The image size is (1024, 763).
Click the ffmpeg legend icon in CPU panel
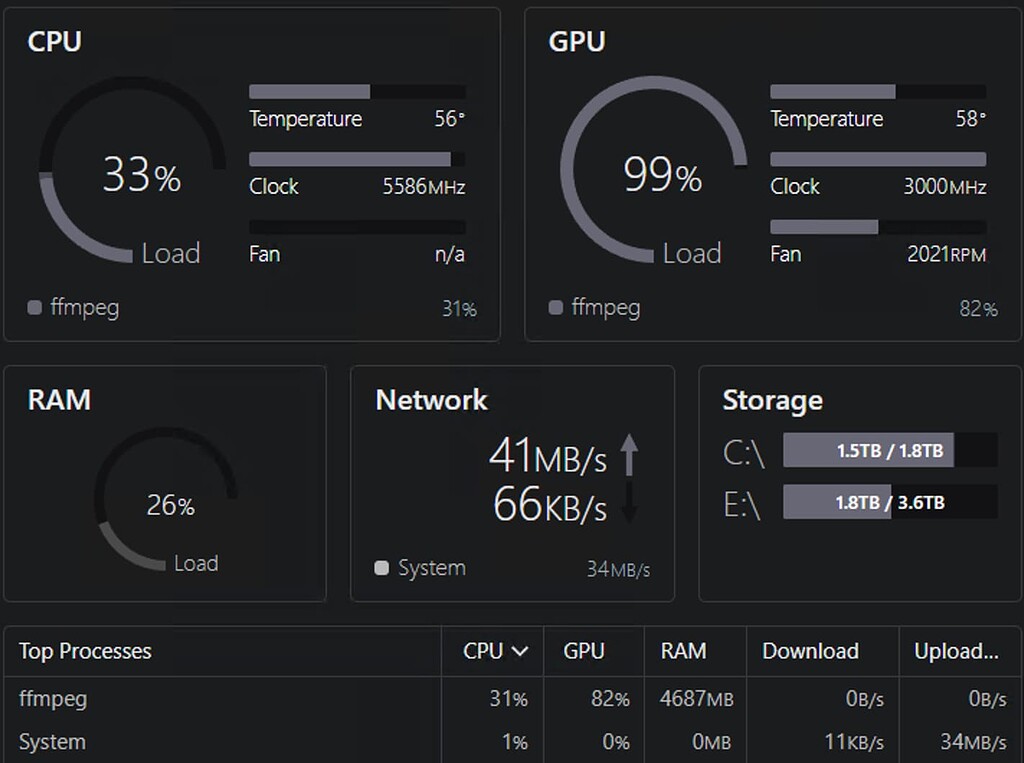click(34, 309)
